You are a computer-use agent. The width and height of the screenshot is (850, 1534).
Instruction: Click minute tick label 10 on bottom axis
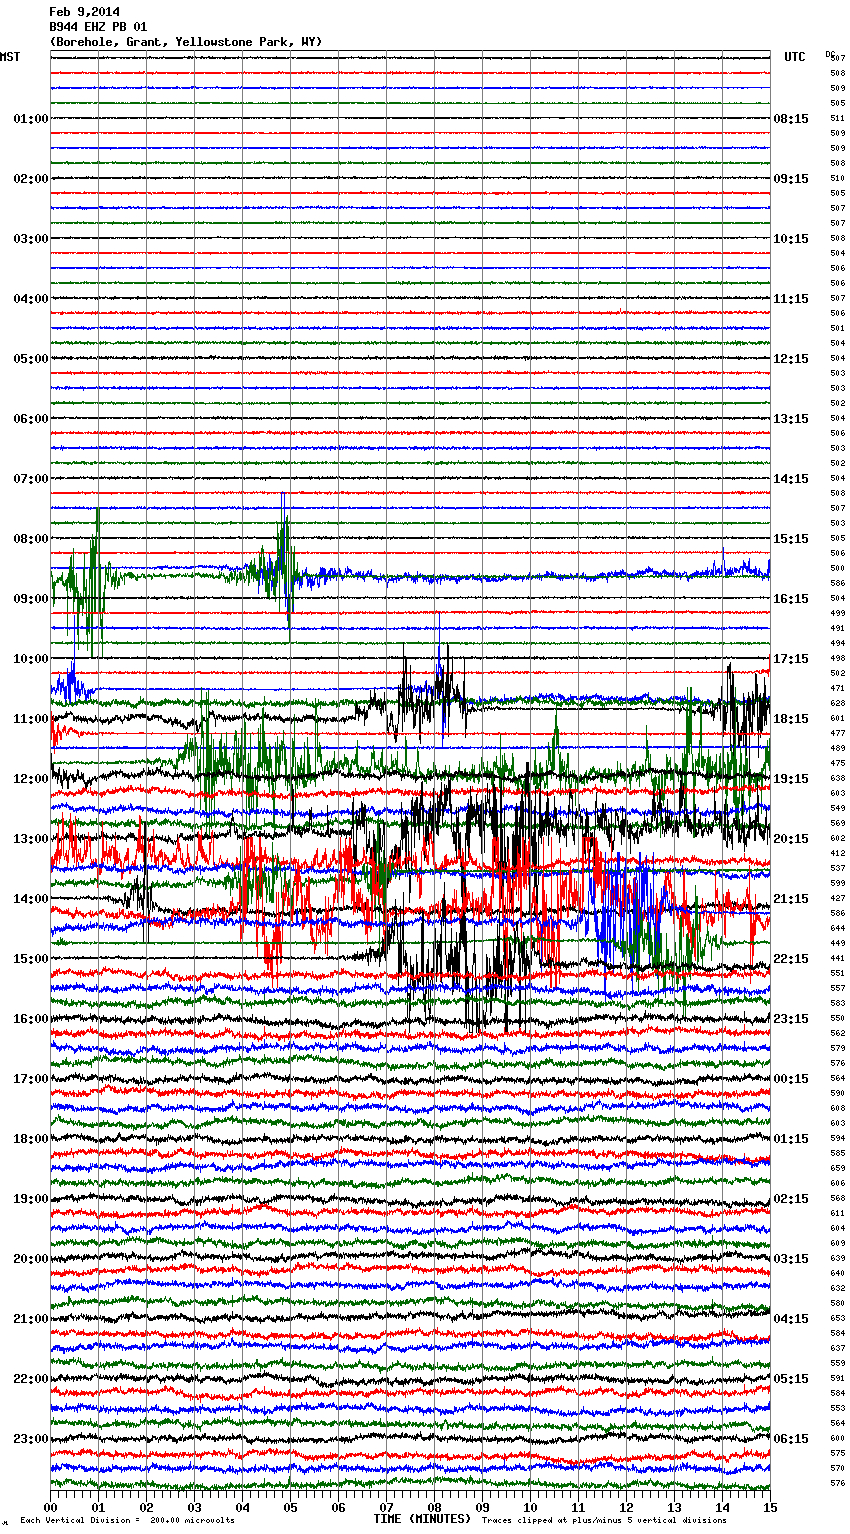pos(530,1507)
